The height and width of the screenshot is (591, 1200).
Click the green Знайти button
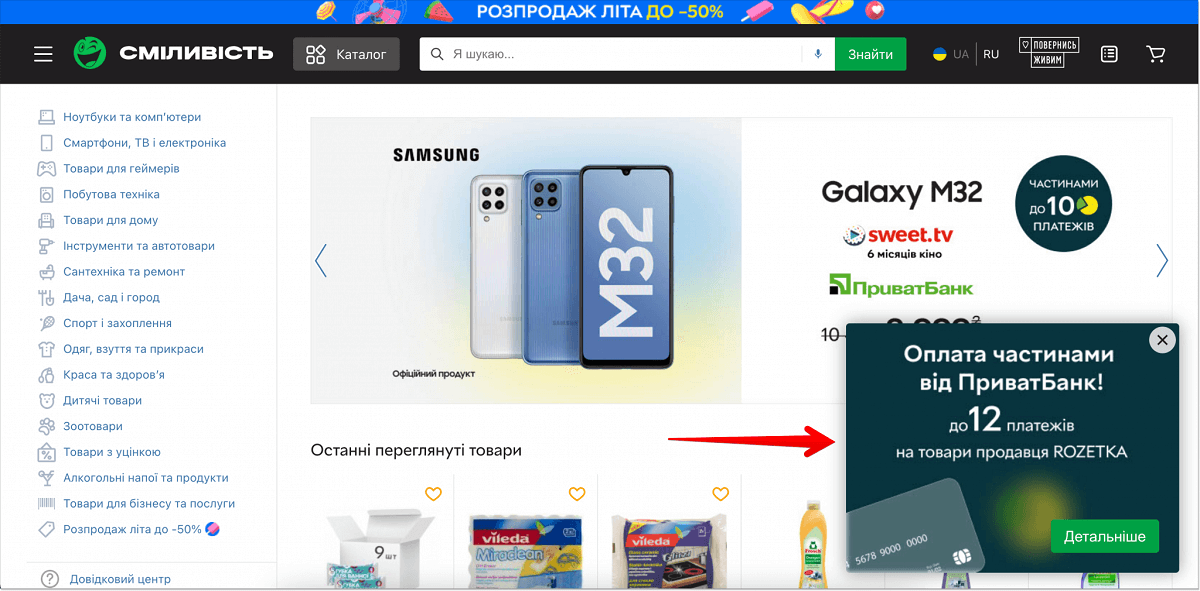(x=870, y=54)
